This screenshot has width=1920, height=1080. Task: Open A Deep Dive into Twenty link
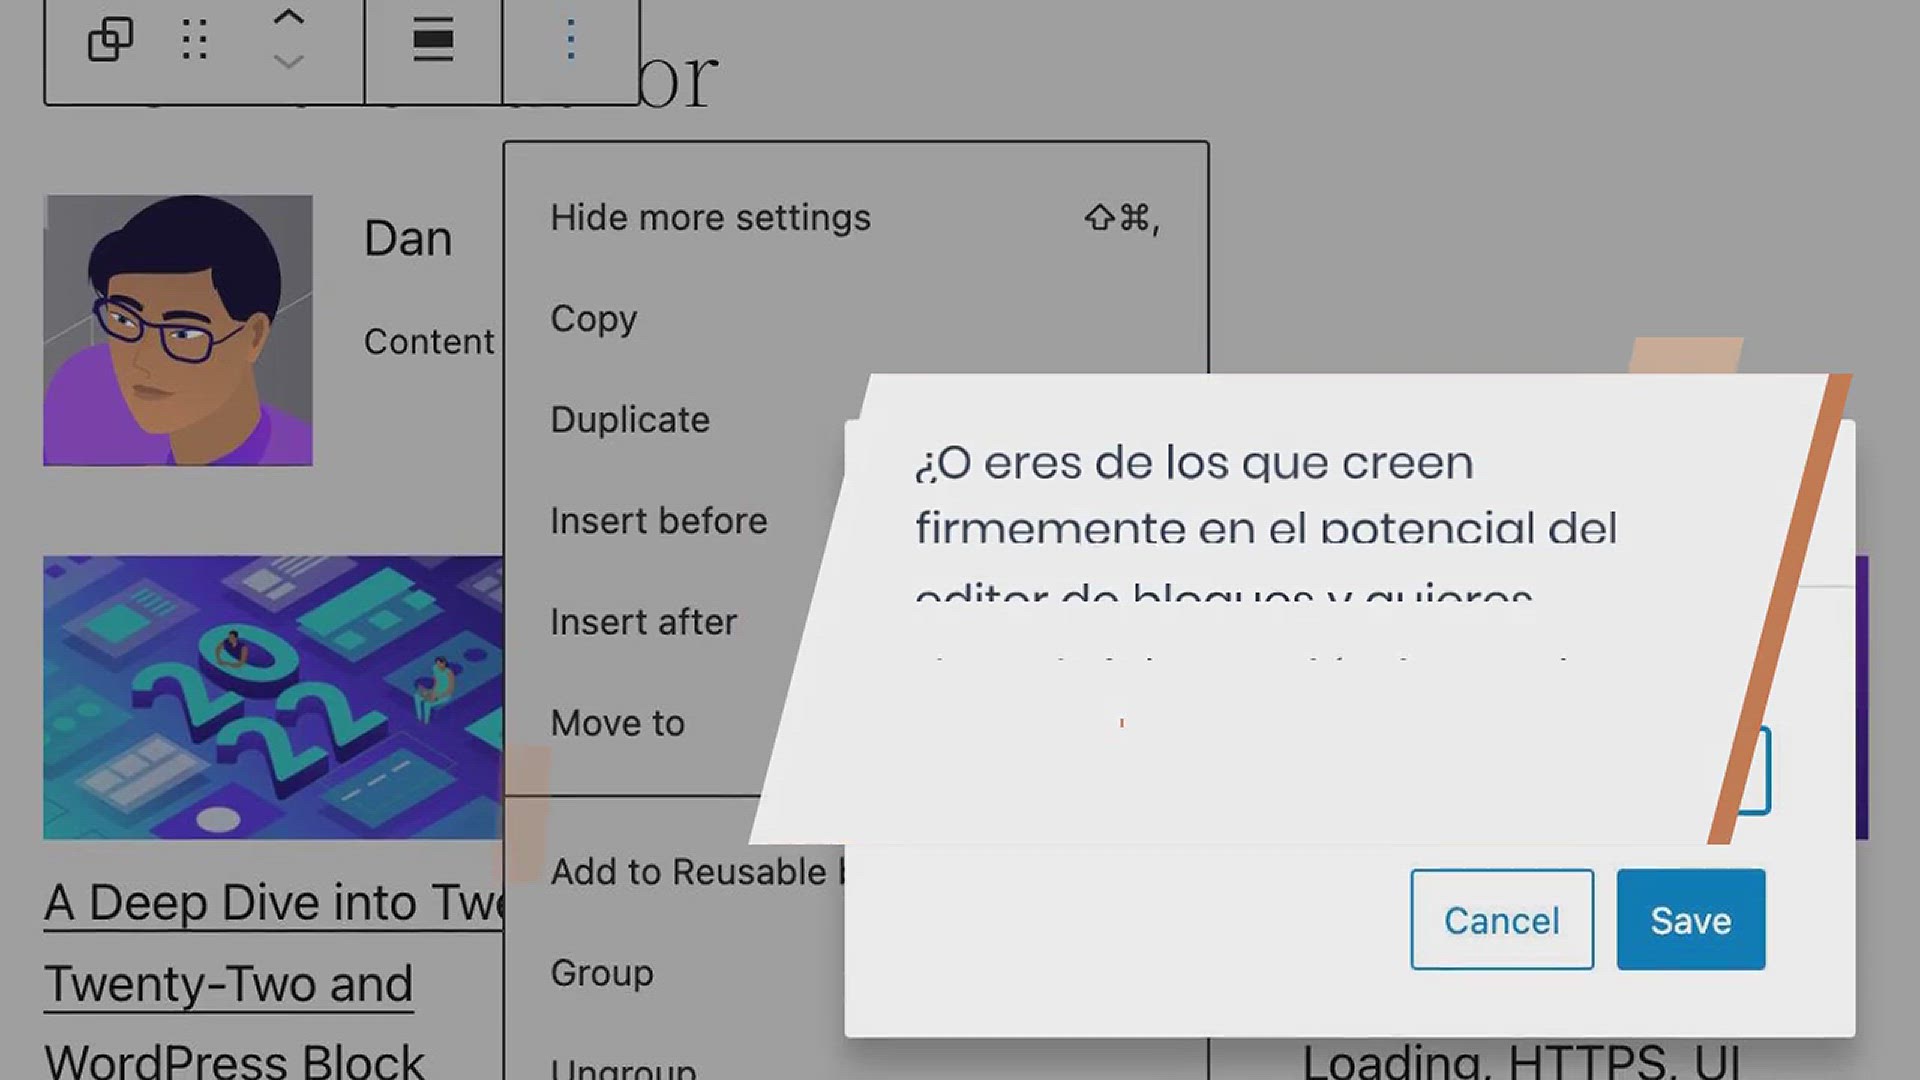pos(272,903)
